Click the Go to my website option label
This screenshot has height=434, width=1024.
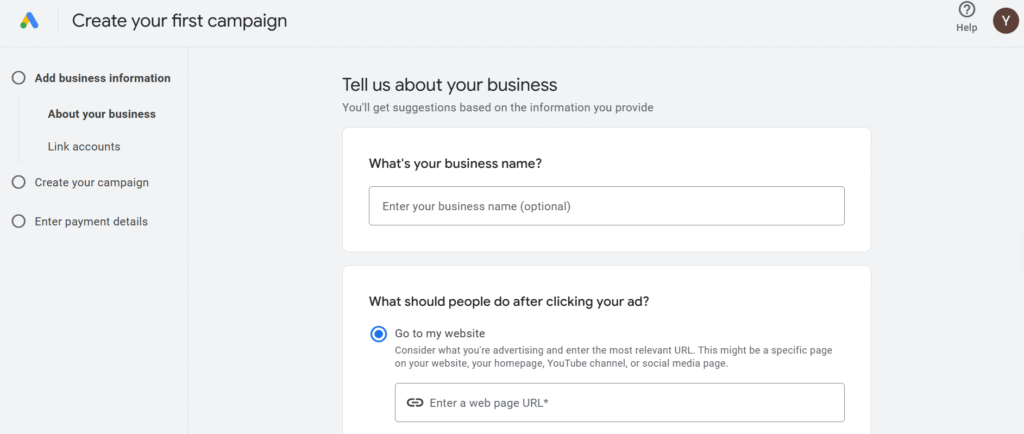440,333
